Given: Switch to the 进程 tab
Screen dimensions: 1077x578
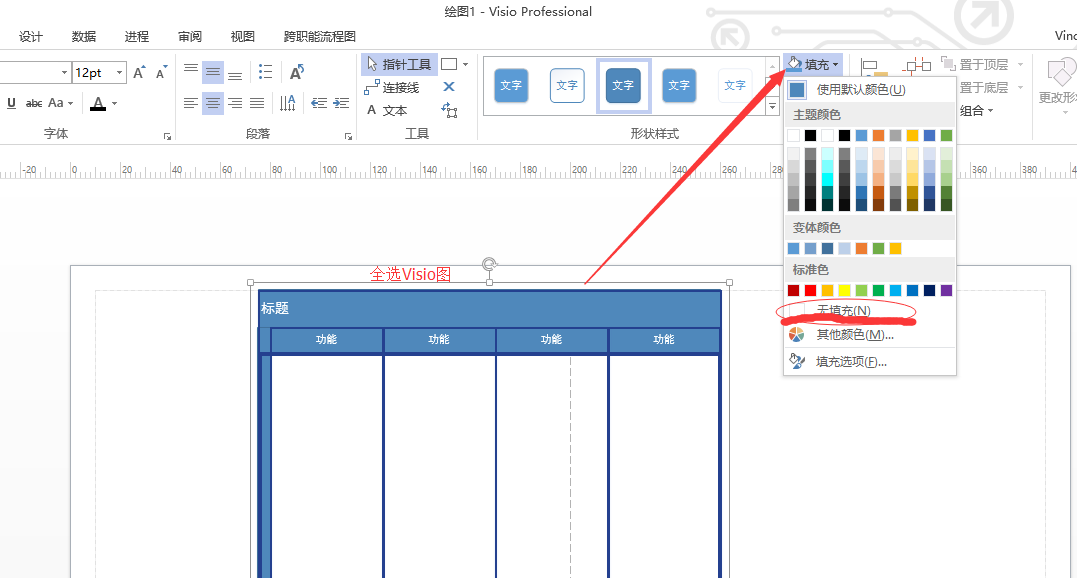Looking at the screenshot, I should click(x=136, y=36).
